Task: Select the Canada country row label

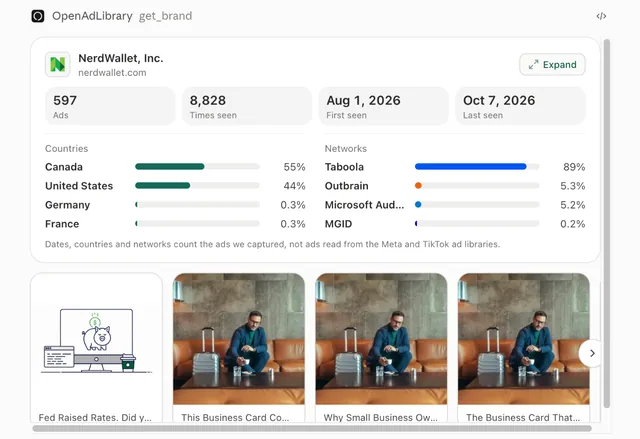Action: coord(64,167)
